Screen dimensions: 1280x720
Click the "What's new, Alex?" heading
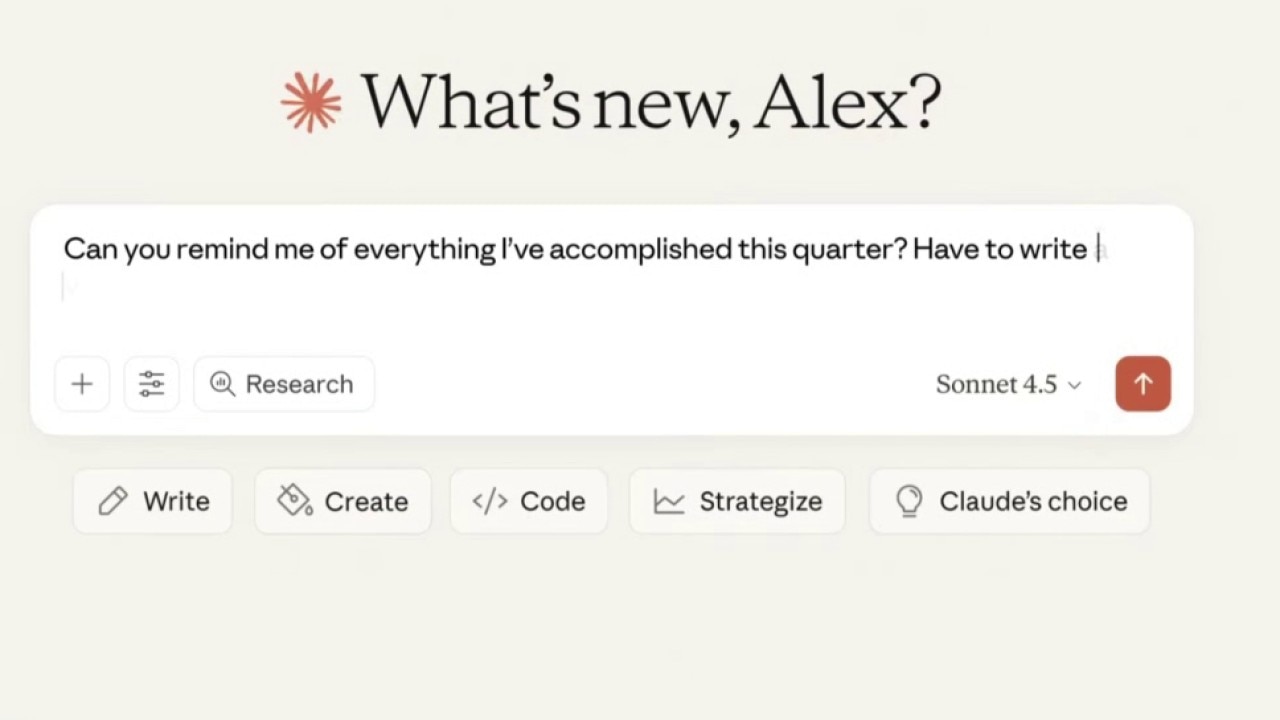click(x=650, y=102)
